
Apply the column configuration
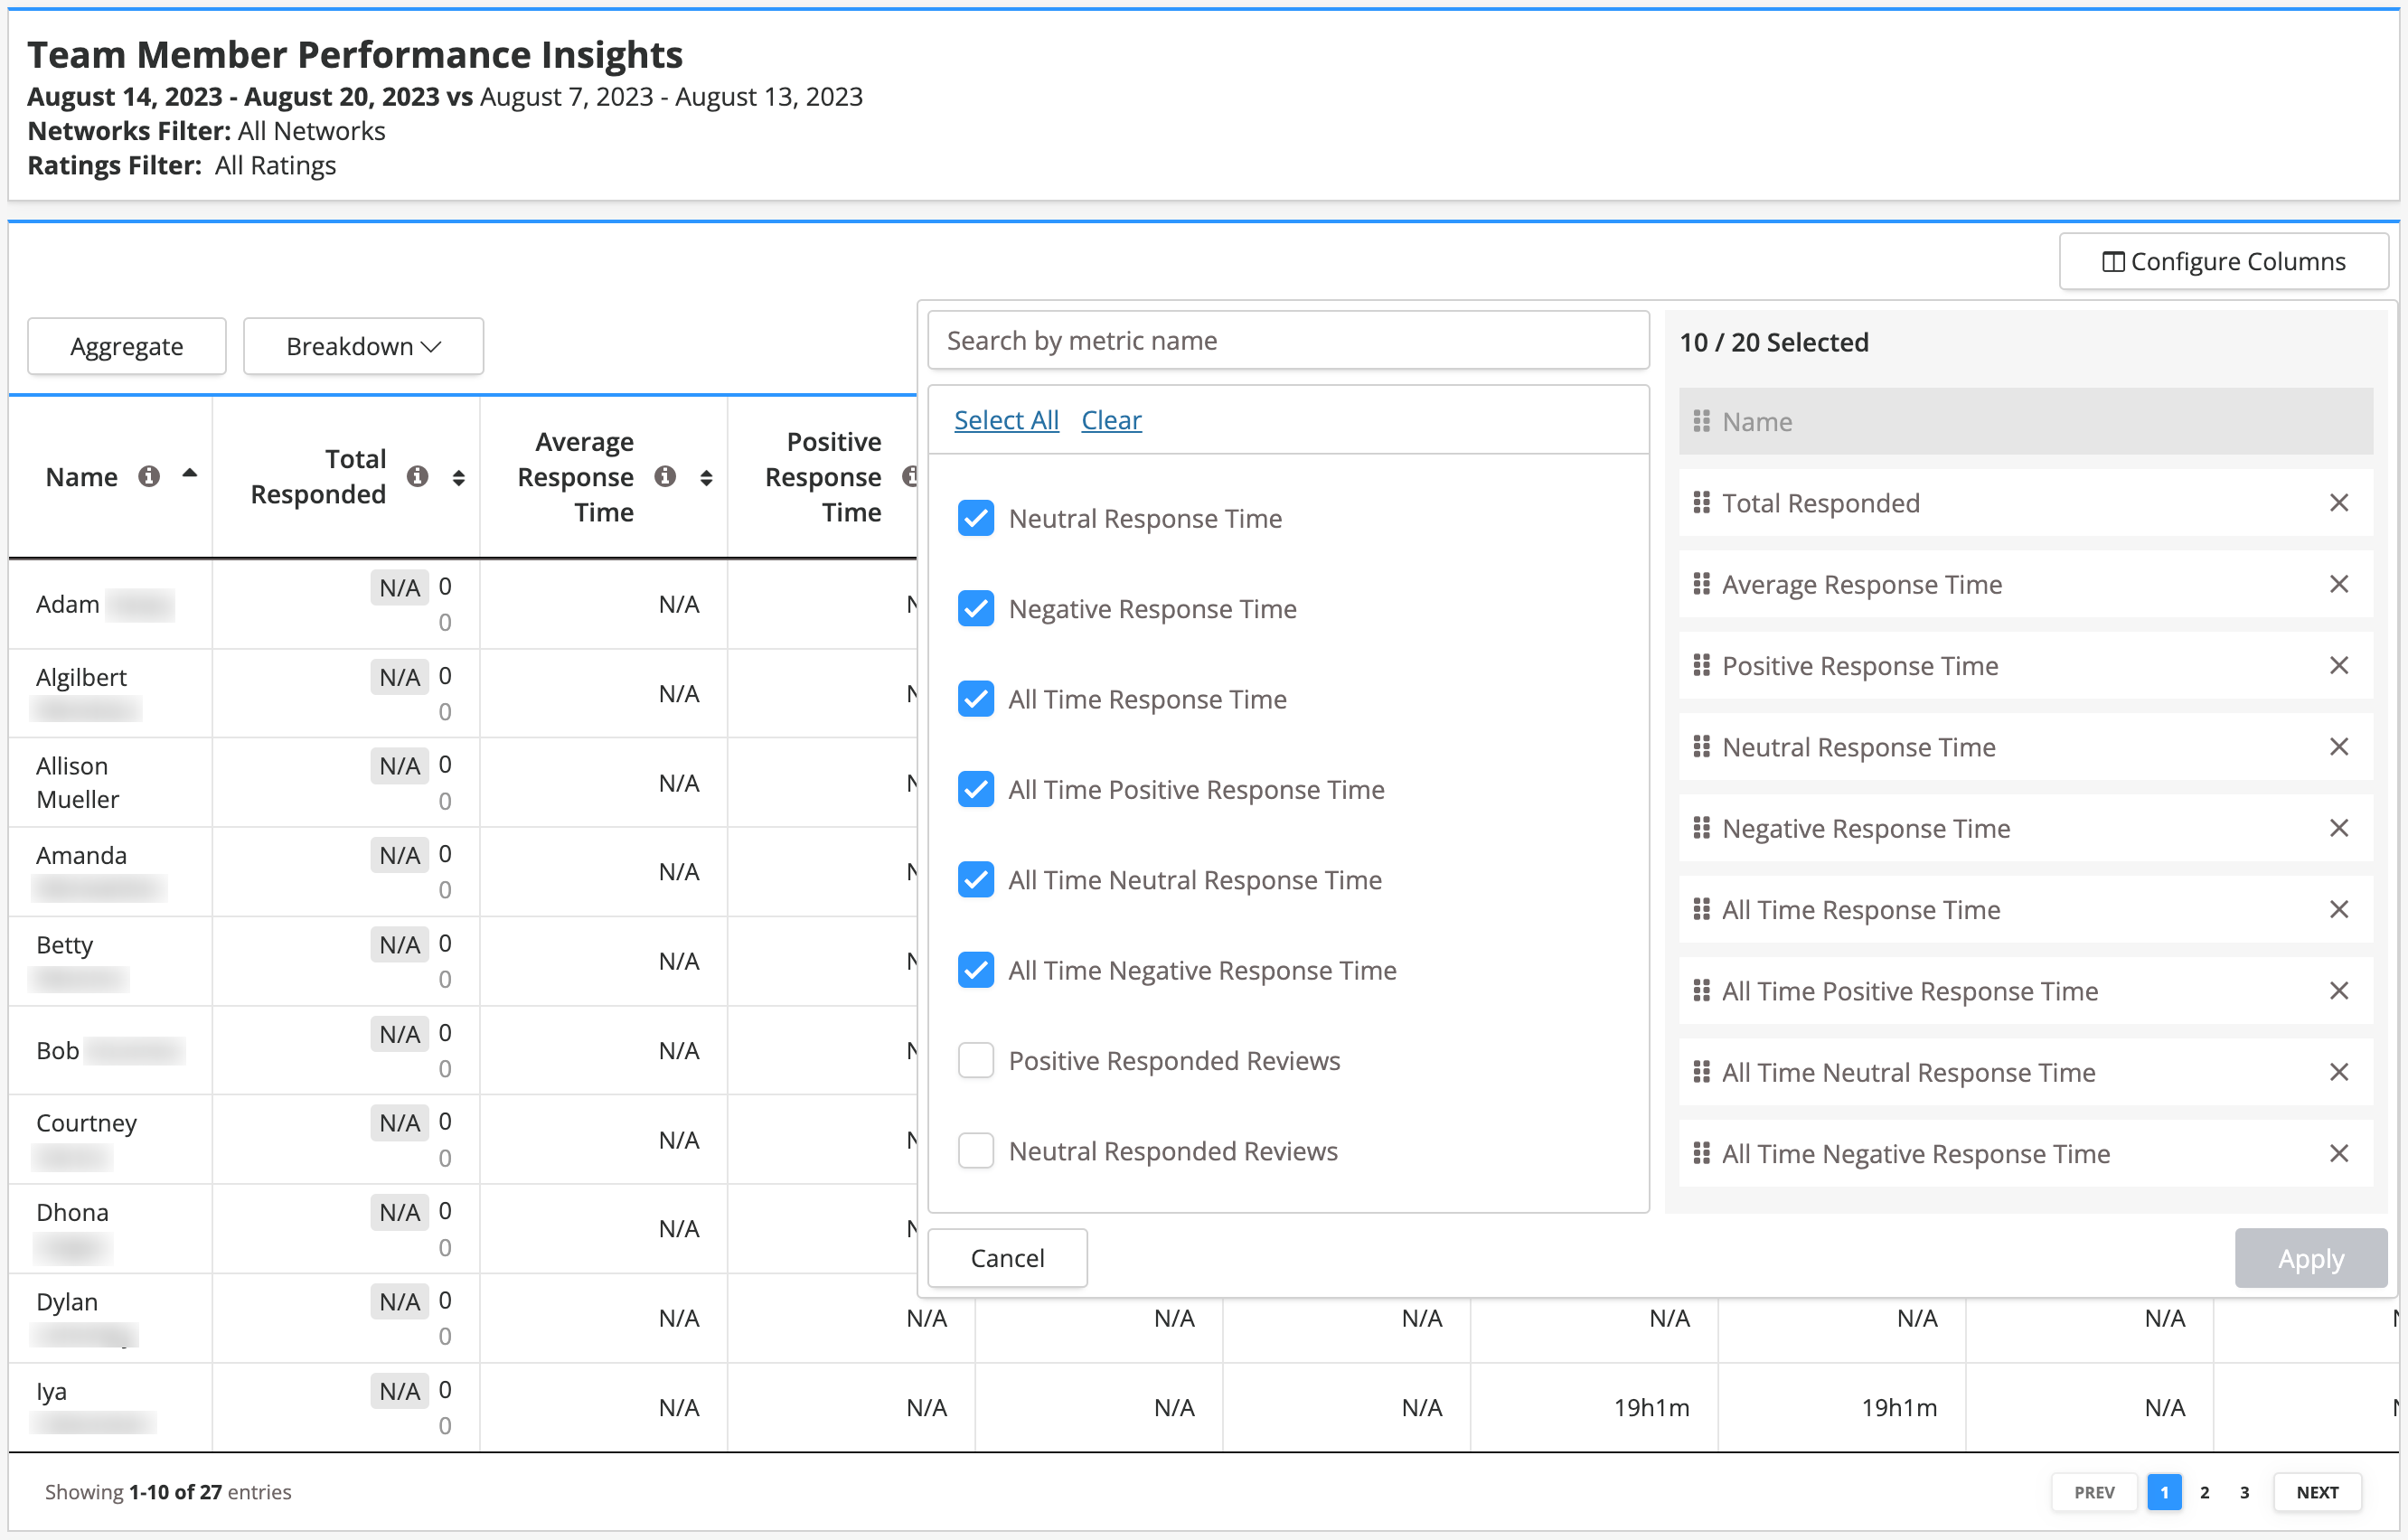(2310, 1258)
